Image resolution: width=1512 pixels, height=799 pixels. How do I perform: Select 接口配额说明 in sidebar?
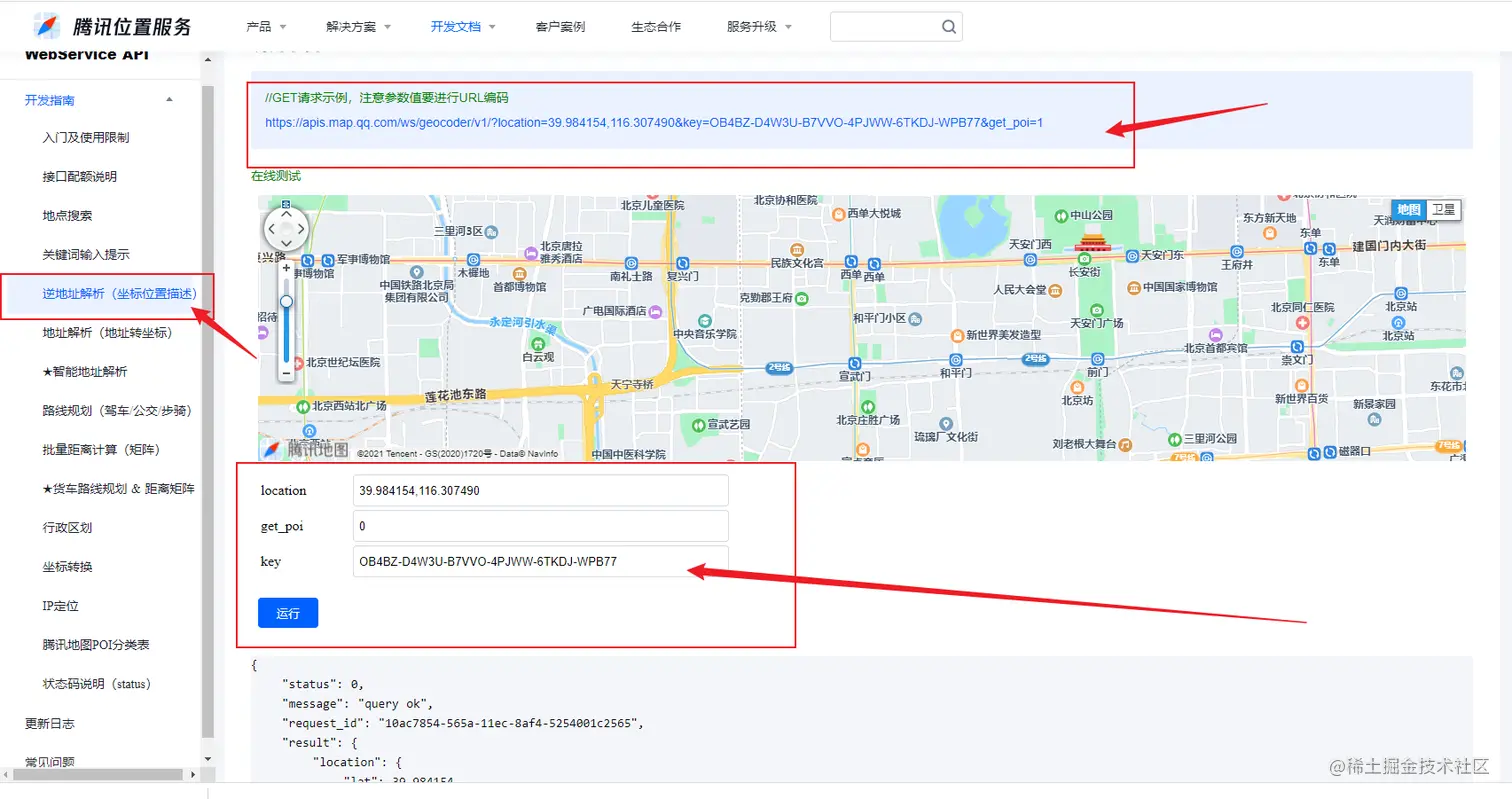coord(80,177)
